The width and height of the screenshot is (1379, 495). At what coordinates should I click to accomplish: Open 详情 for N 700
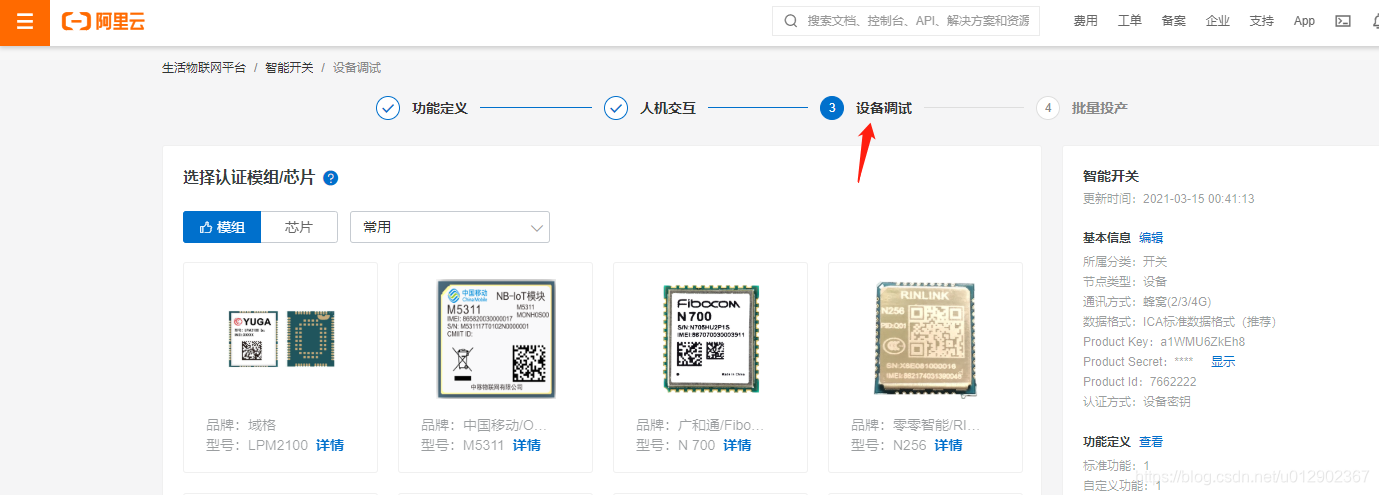[737, 445]
